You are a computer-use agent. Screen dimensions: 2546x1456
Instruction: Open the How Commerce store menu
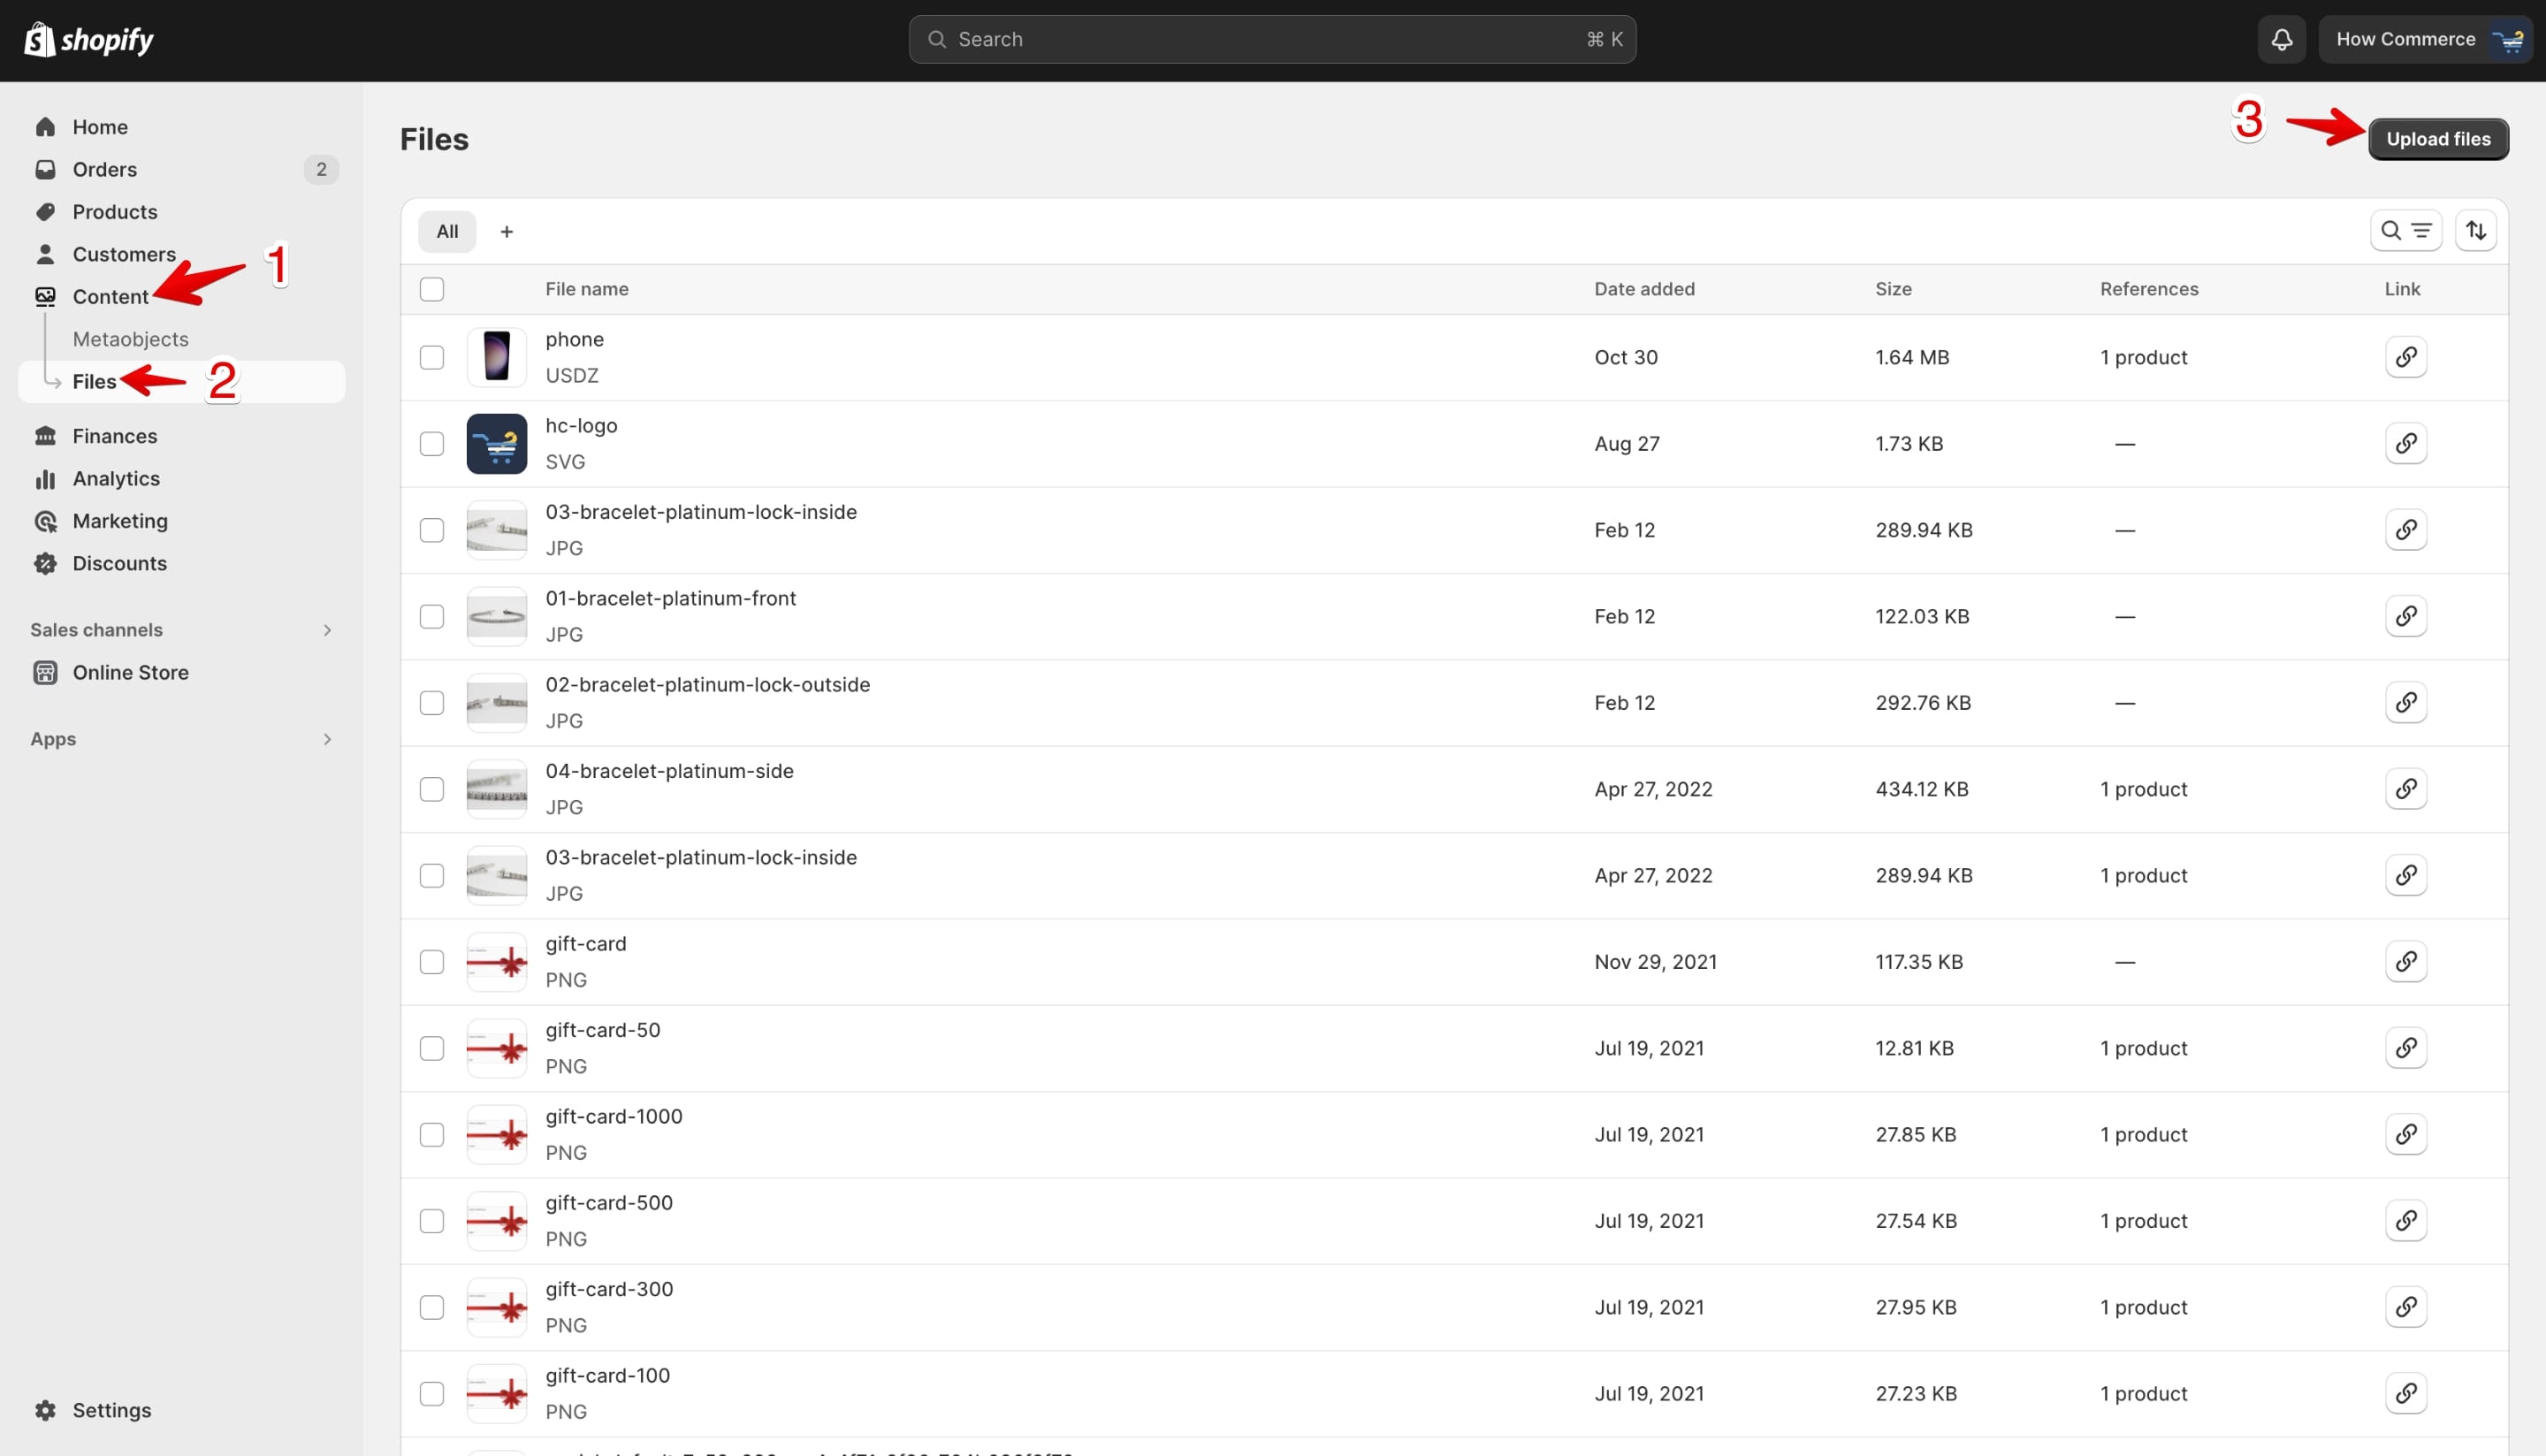click(x=2425, y=39)
